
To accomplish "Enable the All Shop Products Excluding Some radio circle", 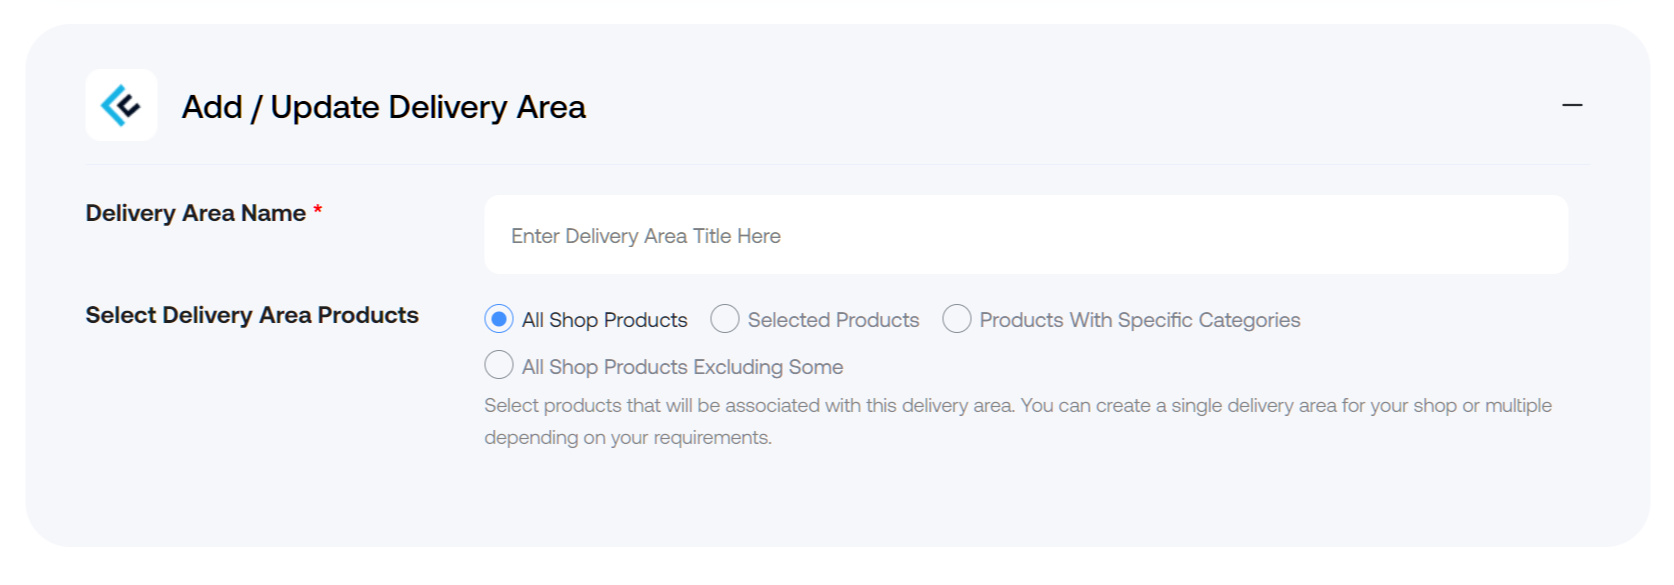I will 499,365.
